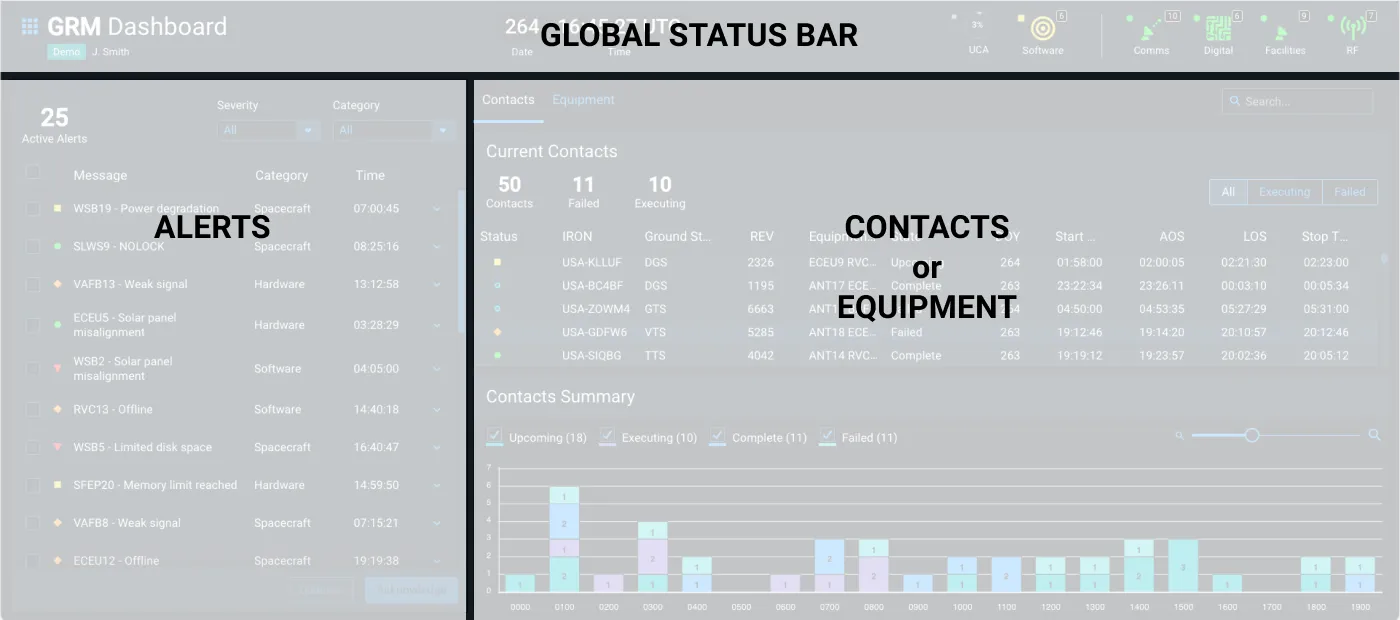Click inside the Search field
The height and width of the screenshot is (620, 1400).
1297,101
